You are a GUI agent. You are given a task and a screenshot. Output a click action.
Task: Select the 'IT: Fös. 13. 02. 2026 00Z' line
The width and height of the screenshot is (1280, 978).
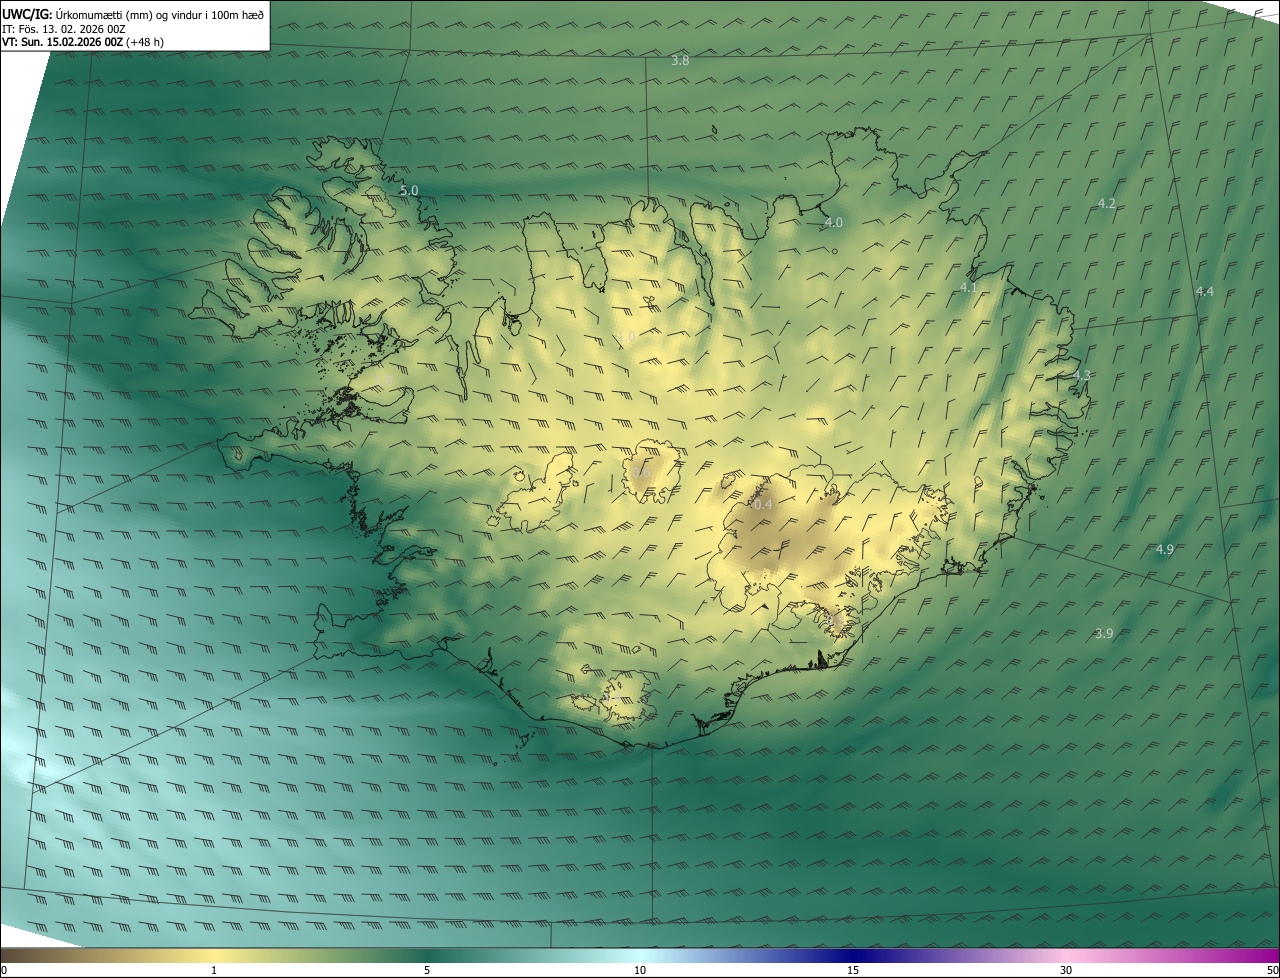pyautogui.click(x=64, y=29)
